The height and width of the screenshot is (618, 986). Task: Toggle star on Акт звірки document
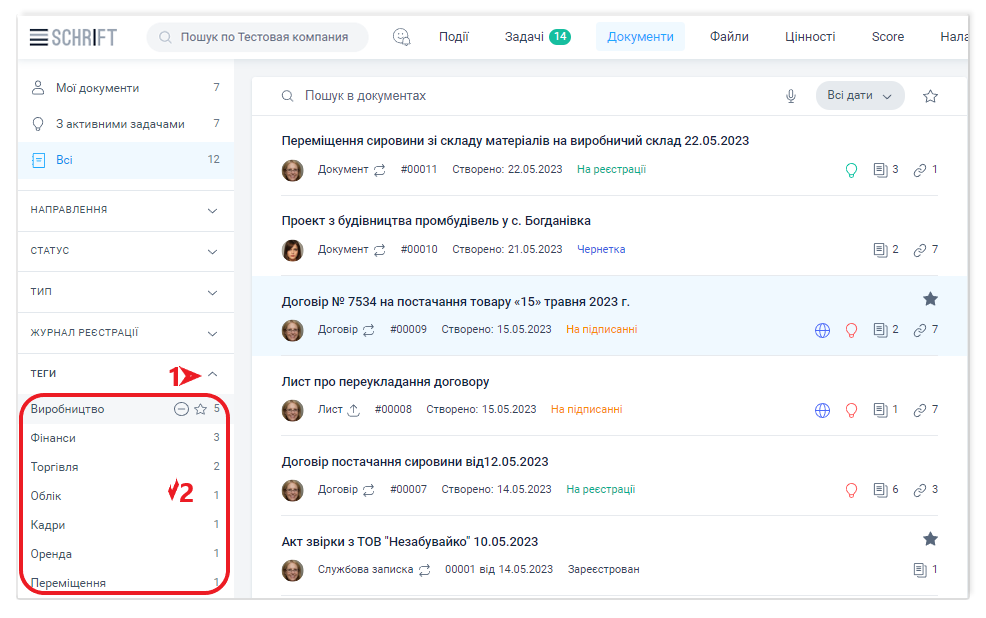click(930, 539)
